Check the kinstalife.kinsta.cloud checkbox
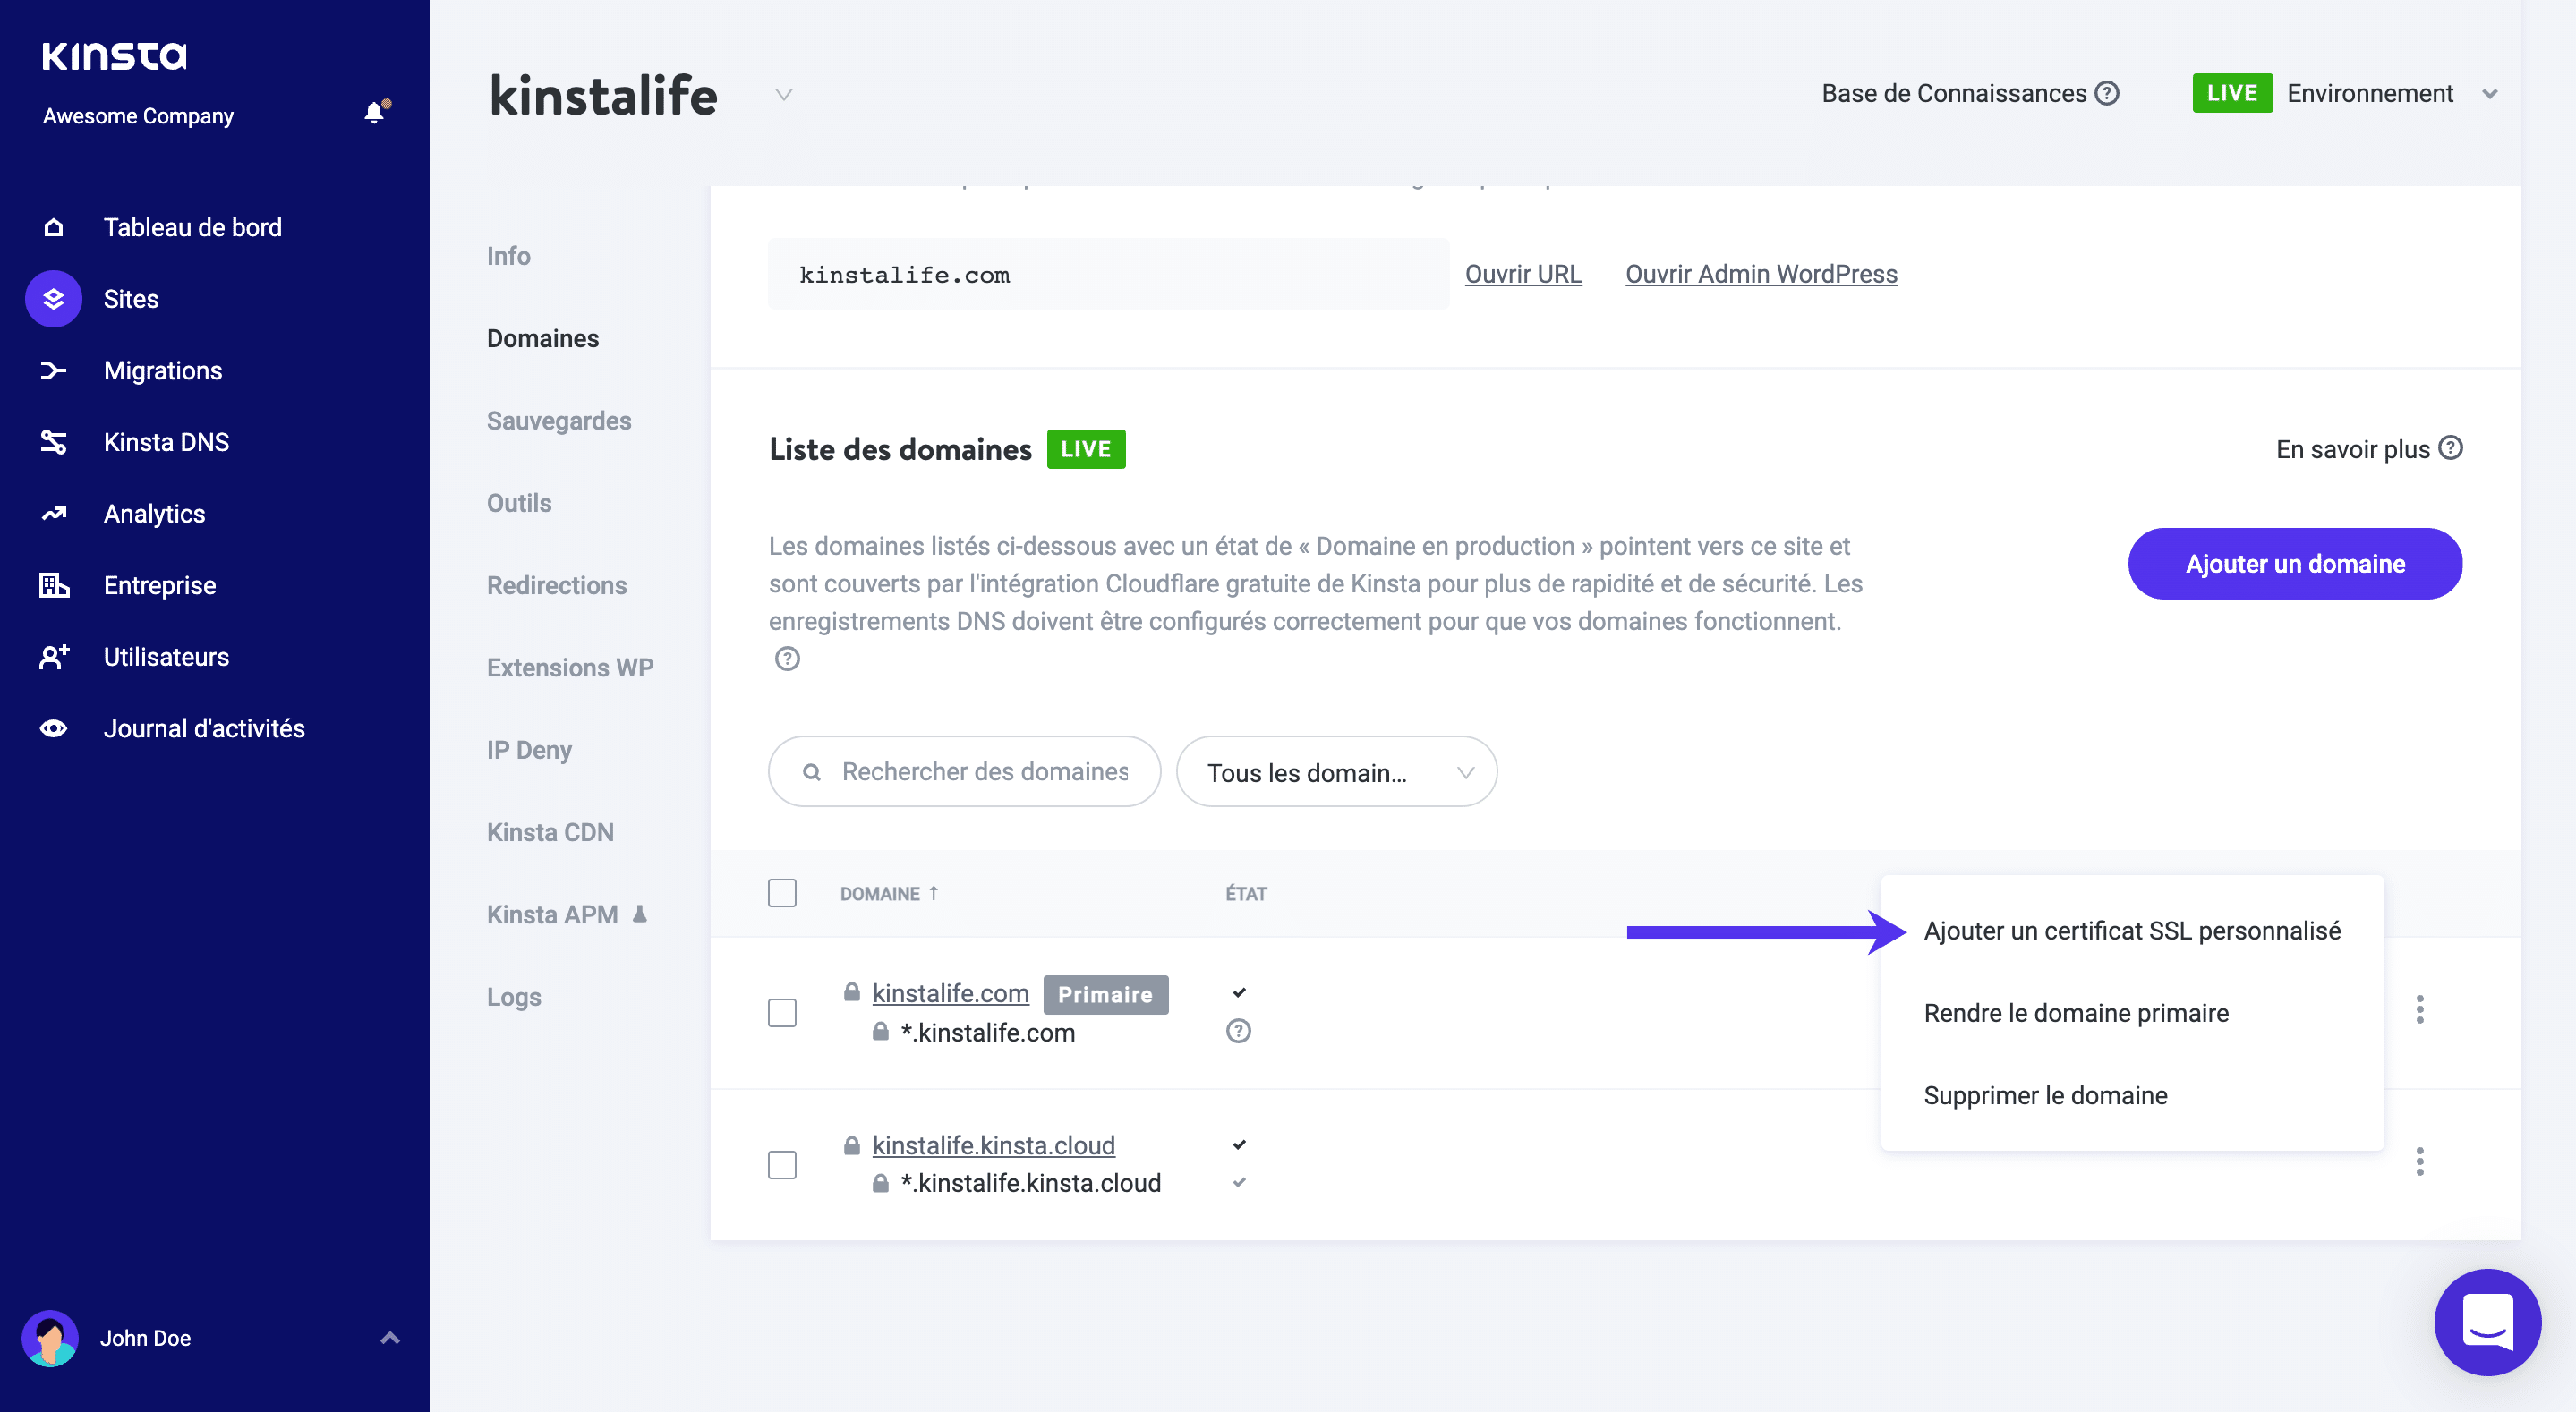Image resolution: width=2576 pixels, height=1412 pixels. (782, 1164)
